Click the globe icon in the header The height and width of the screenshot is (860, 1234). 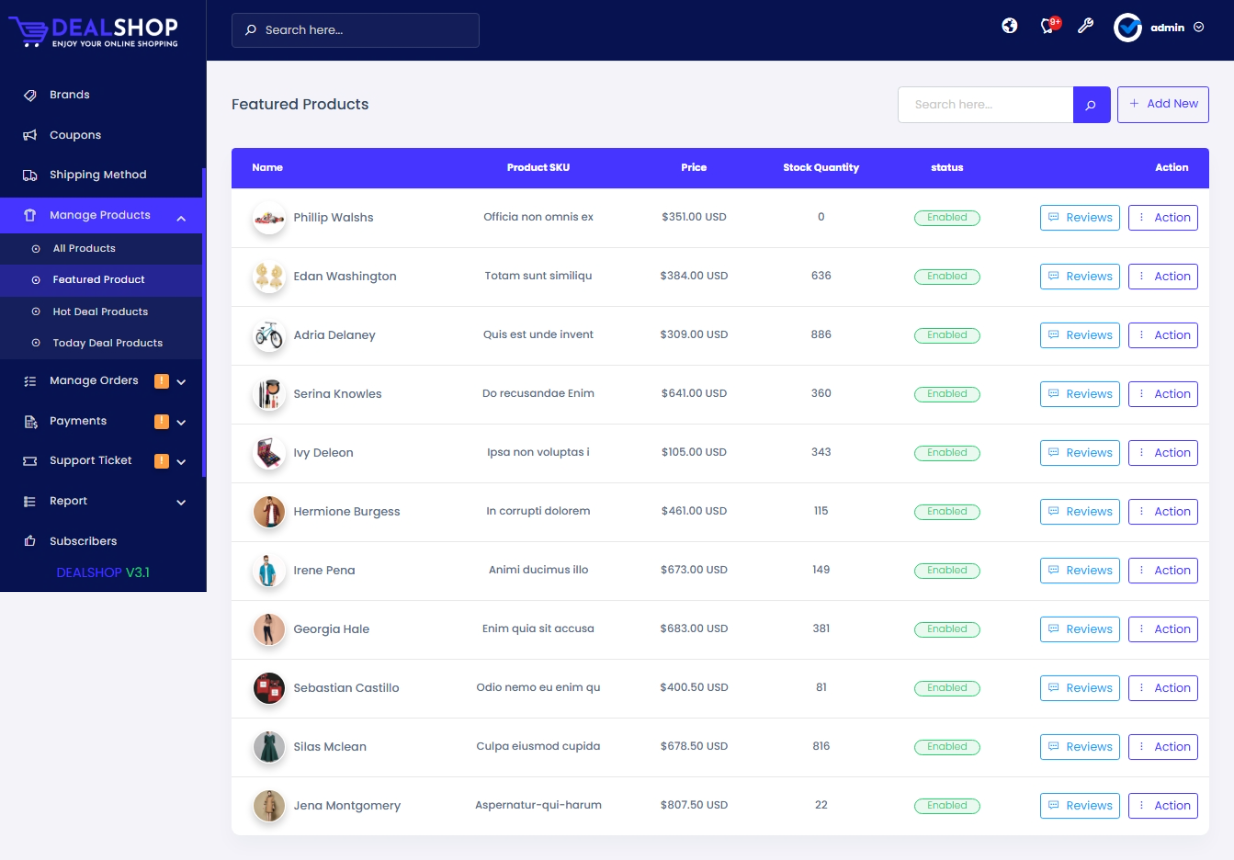click(x=1010, y=26)
